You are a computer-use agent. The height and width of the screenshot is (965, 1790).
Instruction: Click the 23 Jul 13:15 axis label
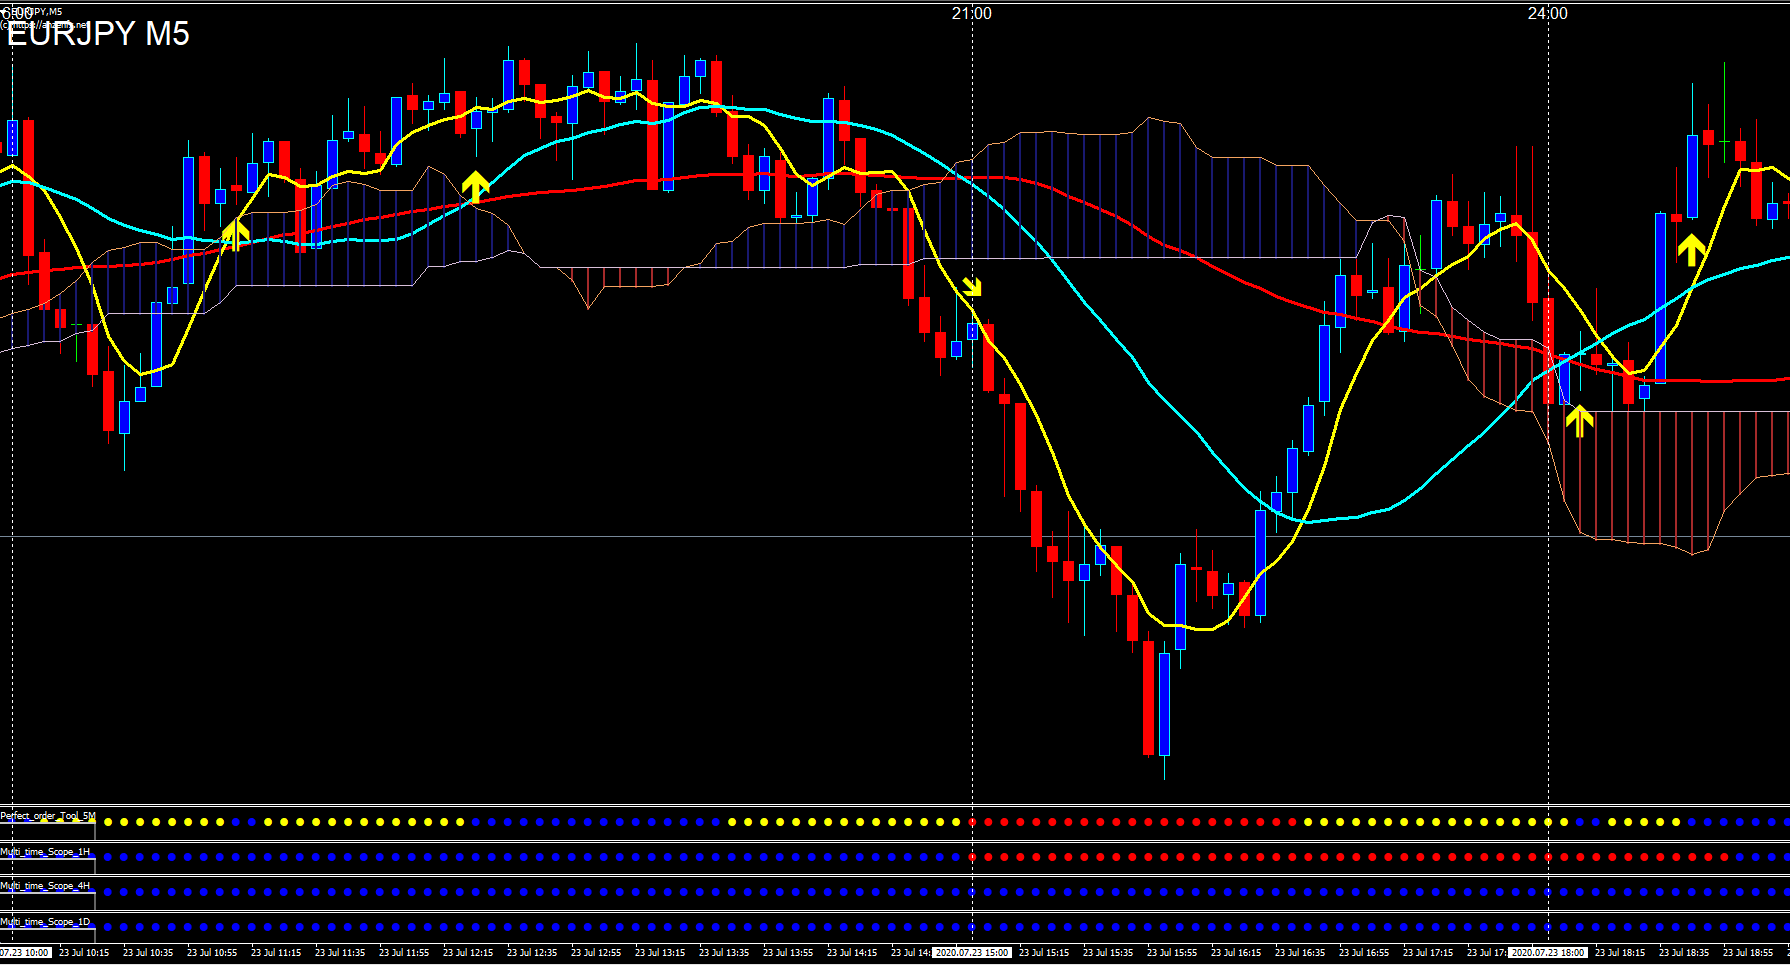coord(660,953)
